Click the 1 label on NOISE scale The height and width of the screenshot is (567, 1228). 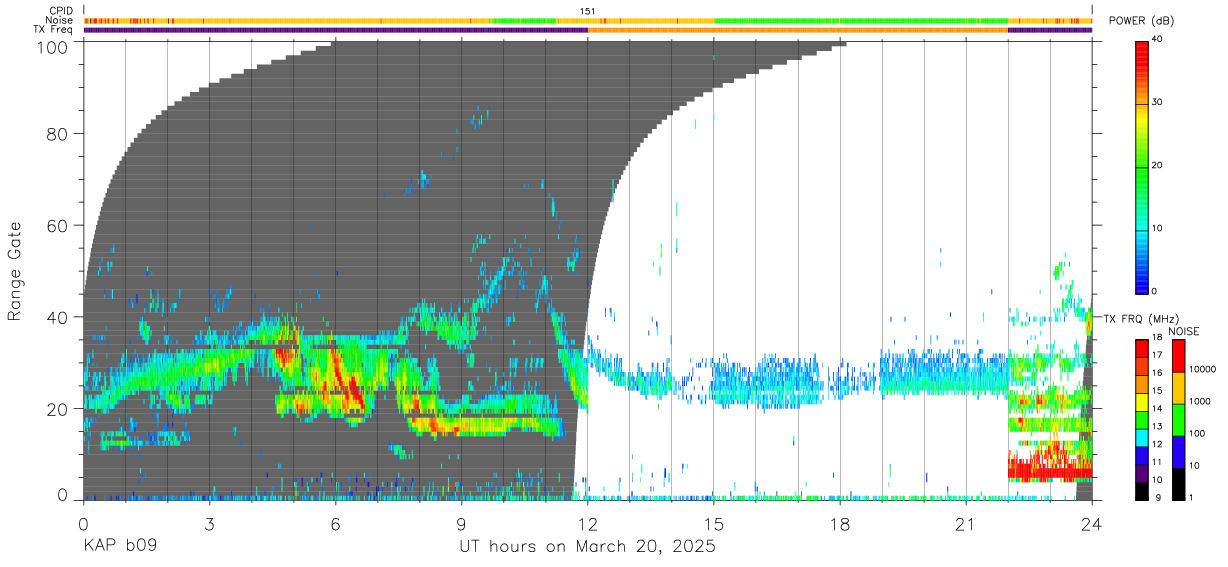tap(1190, 498)
